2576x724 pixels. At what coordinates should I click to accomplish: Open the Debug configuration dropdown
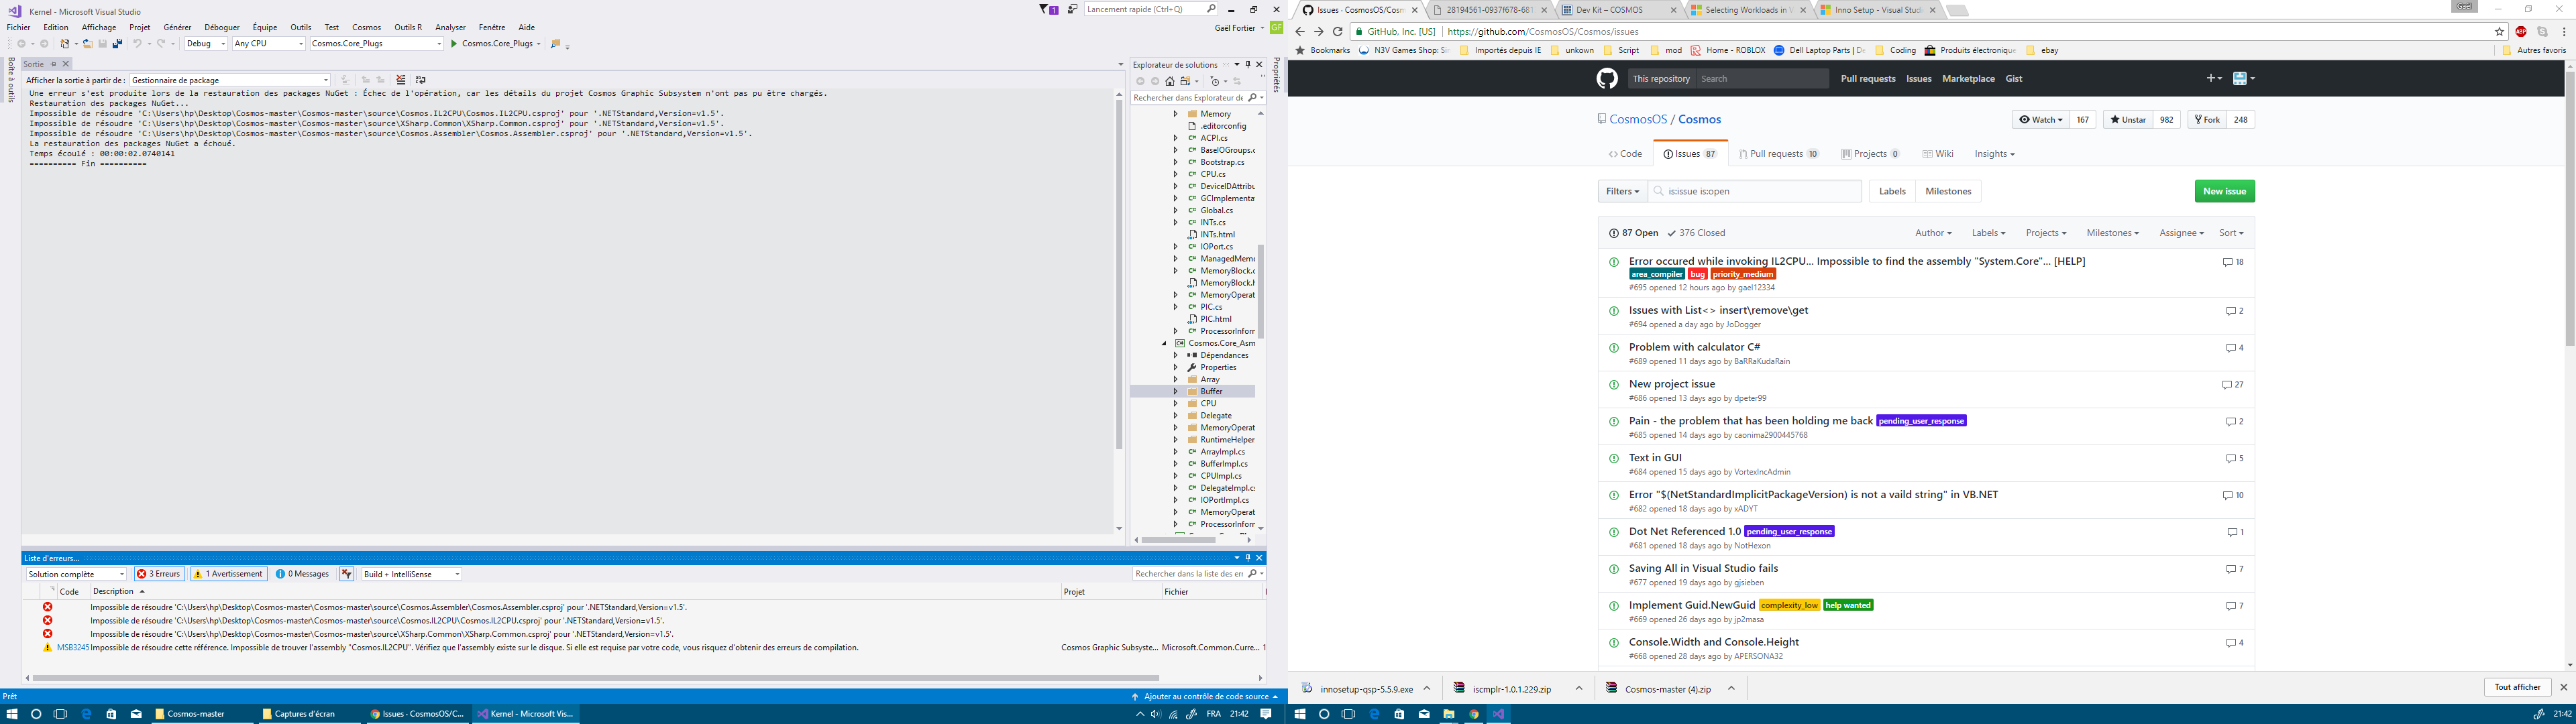[206, 44]
